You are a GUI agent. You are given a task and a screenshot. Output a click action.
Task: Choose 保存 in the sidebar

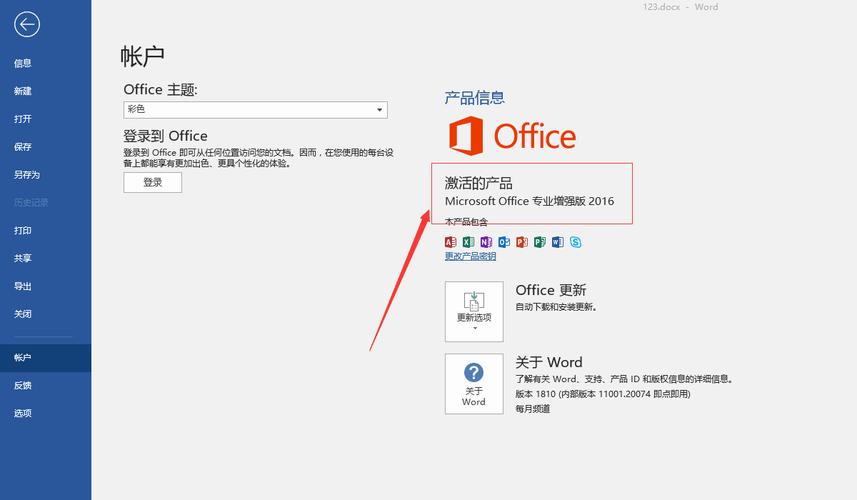(23, 147)
